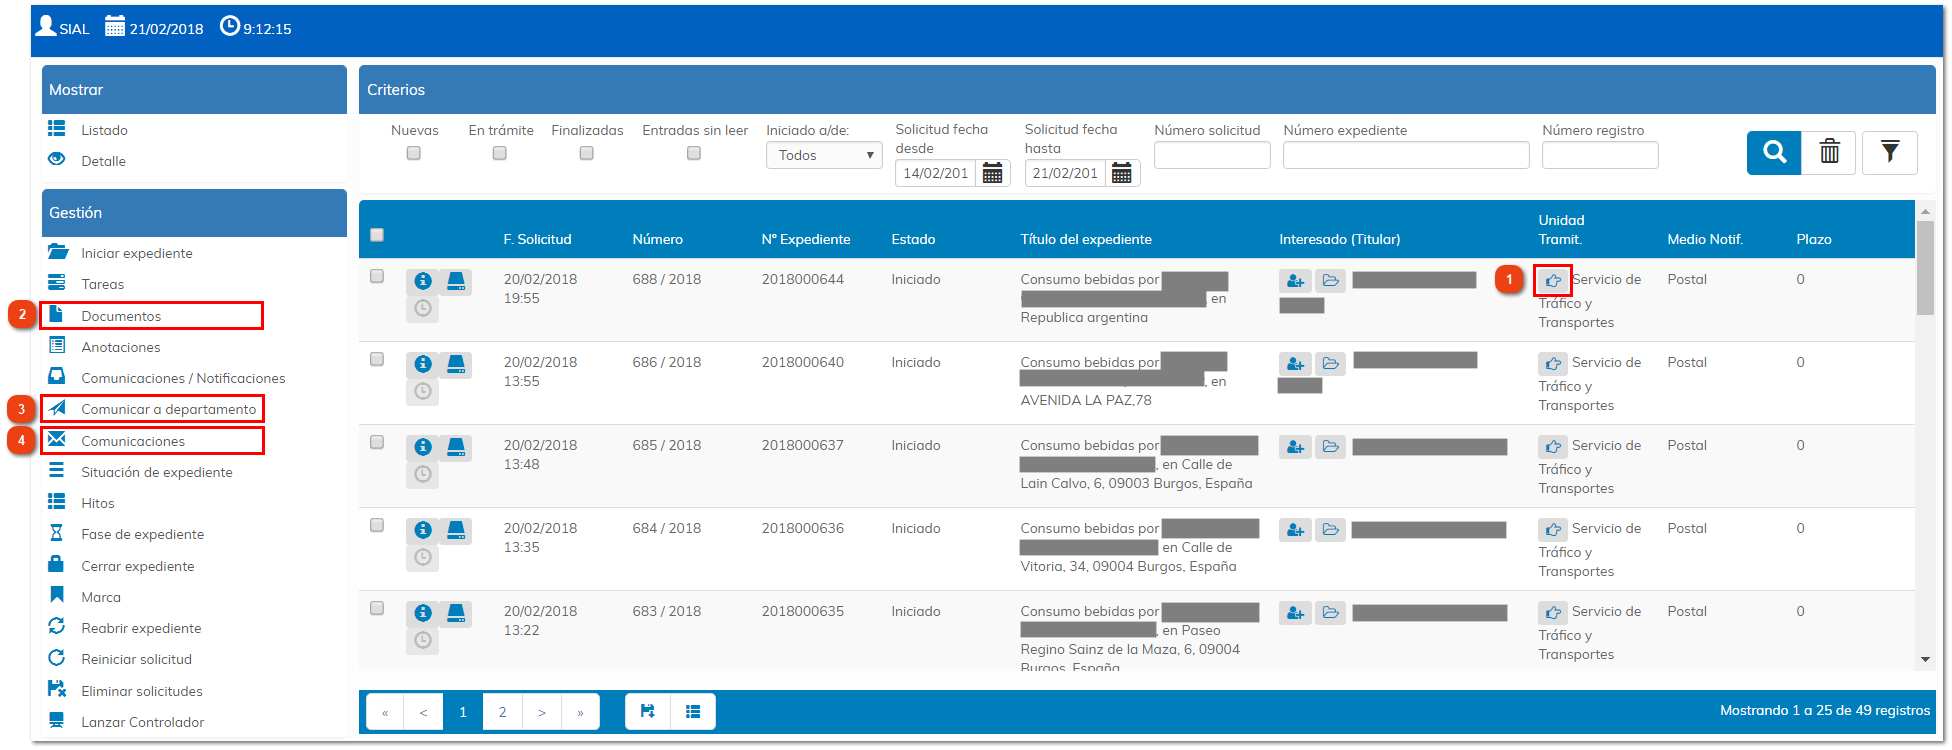Image resolution: width=1952 pixels, height=750 pixels.
Task: Click the scrollbar down arrow of the table
Action: coord(1925,660)
